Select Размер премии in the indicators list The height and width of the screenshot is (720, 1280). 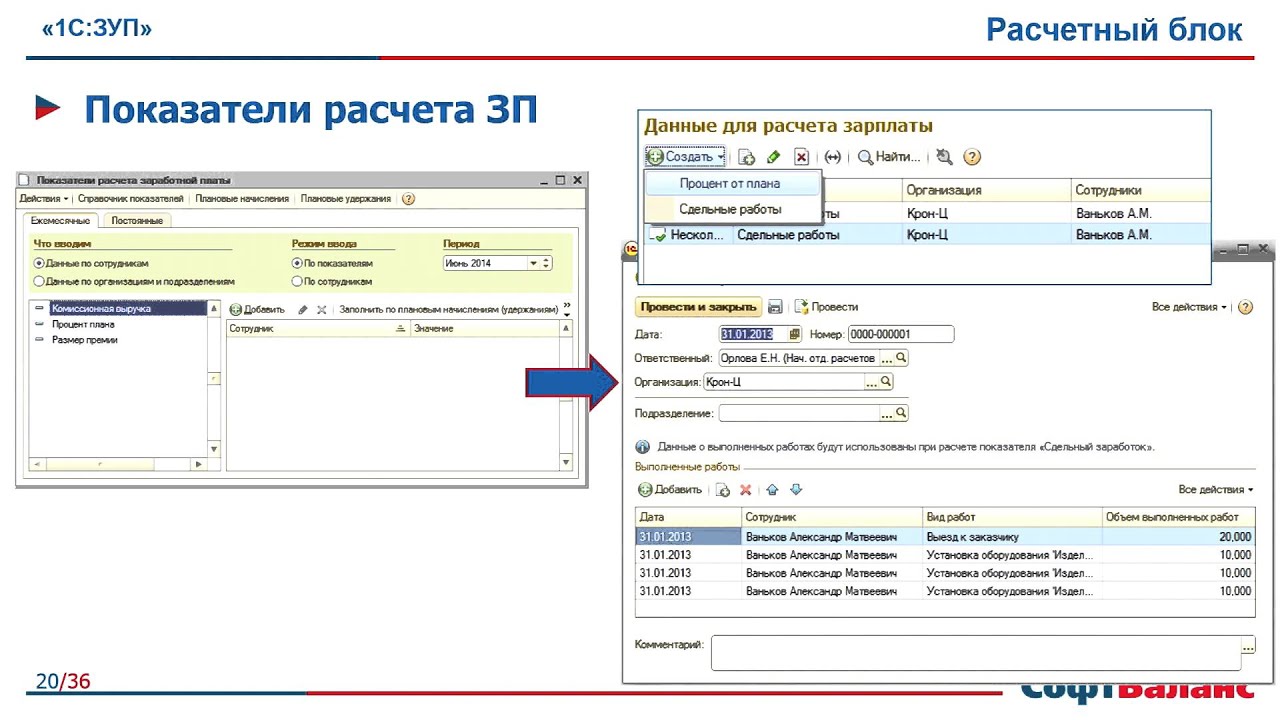point(84,340)
